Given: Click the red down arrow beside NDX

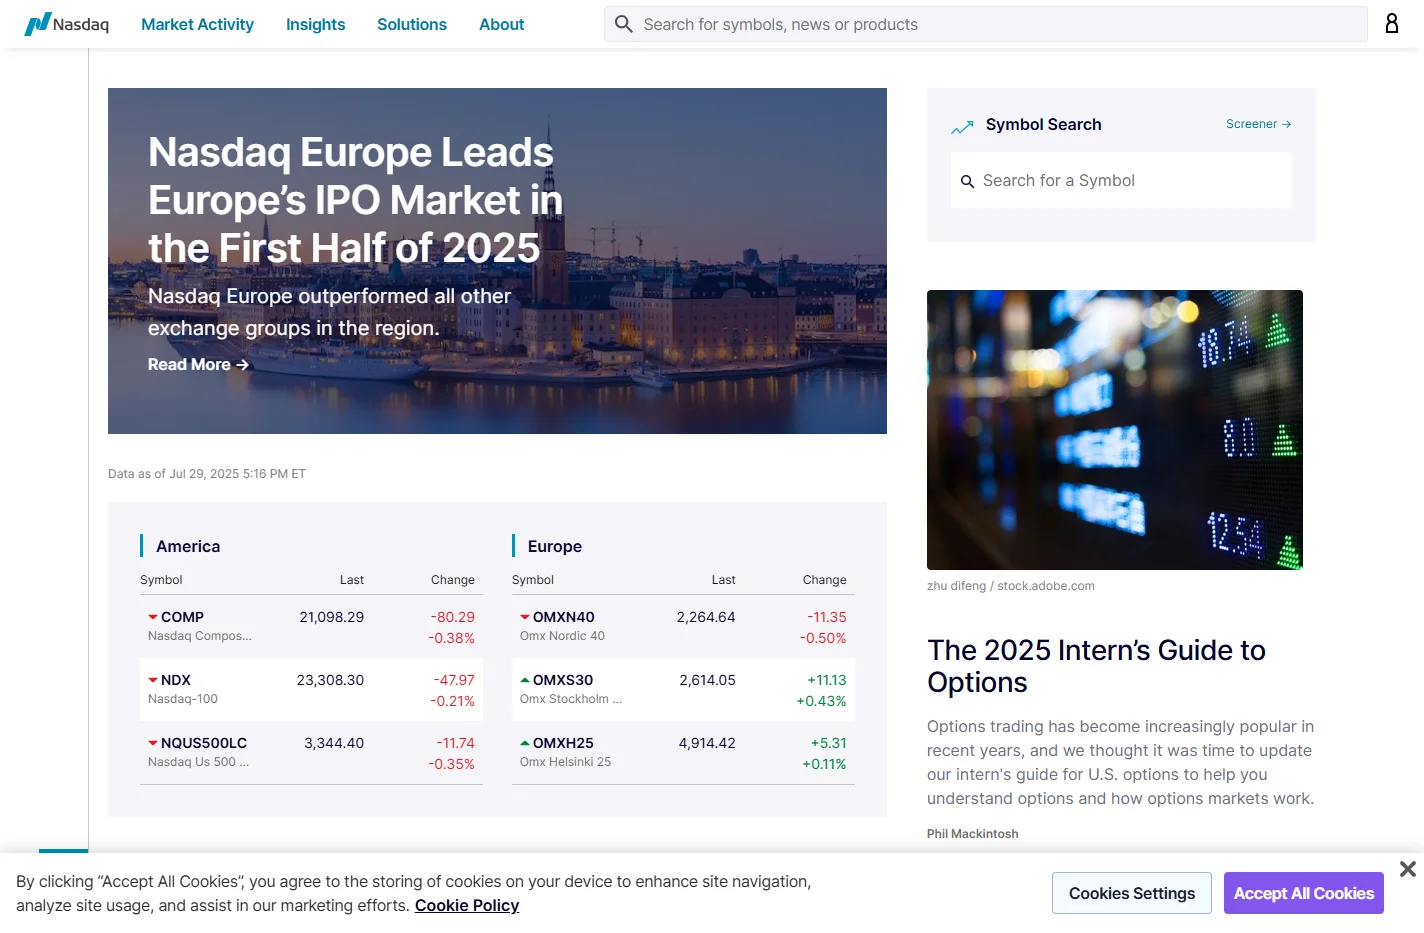Looking at the screenshot, I should pos(153,680).
